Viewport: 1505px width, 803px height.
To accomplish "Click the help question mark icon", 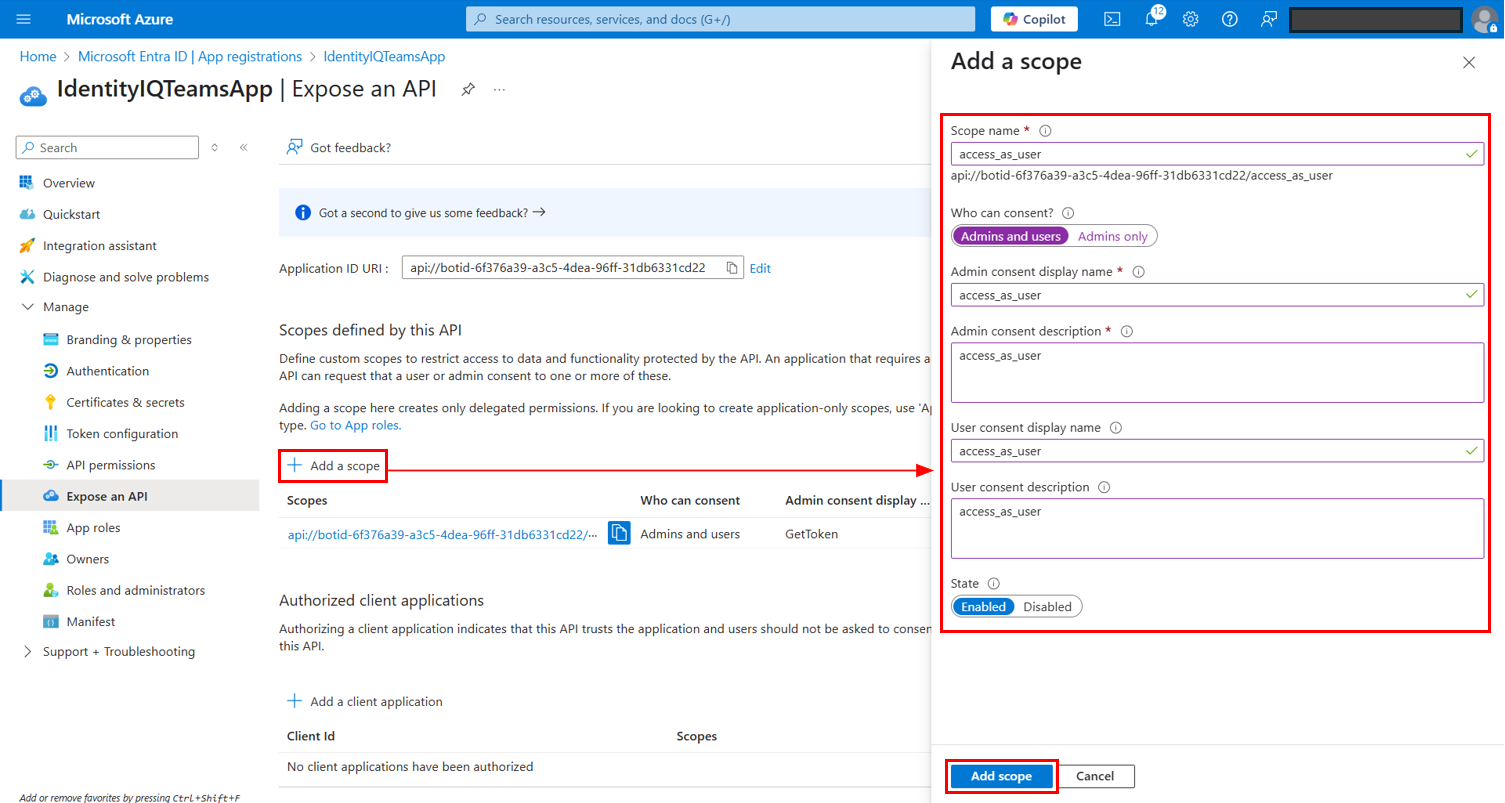I will pos(1229,19).
